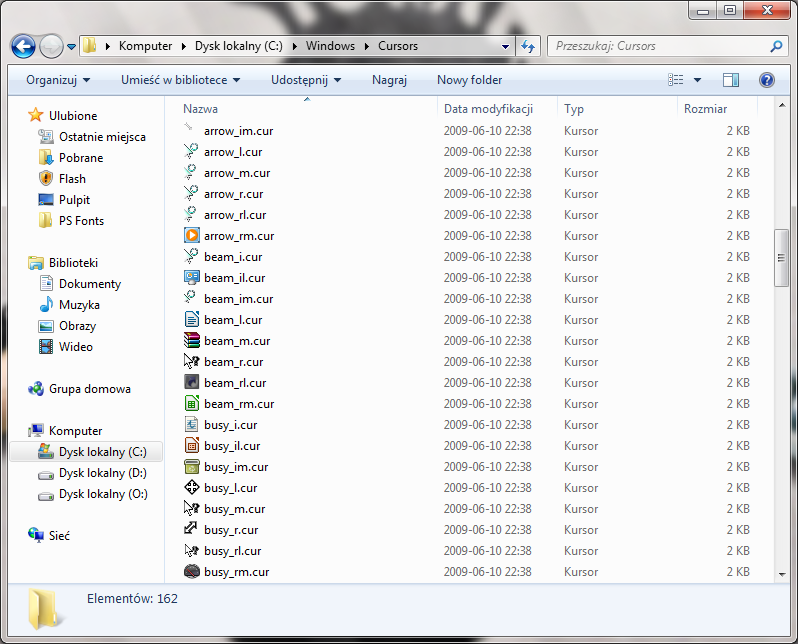The height and width of the screenshot is (644, 798).
Task: Click the vertical scrollbar thumb
Action: point(781,258)
